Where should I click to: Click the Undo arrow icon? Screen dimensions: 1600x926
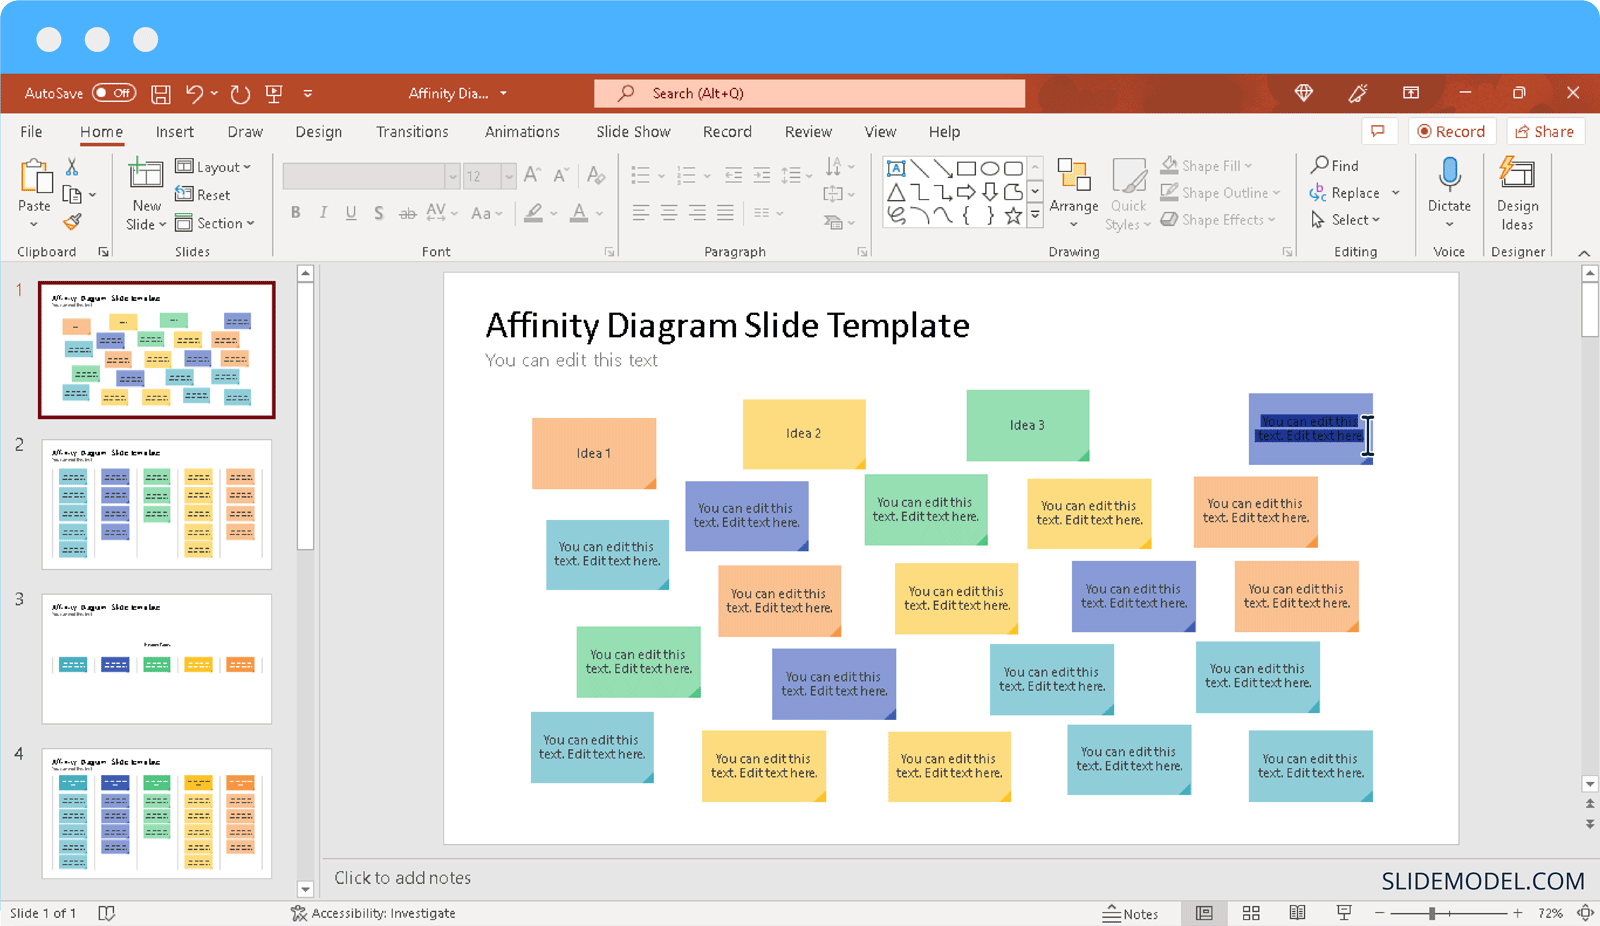point(195,94)
